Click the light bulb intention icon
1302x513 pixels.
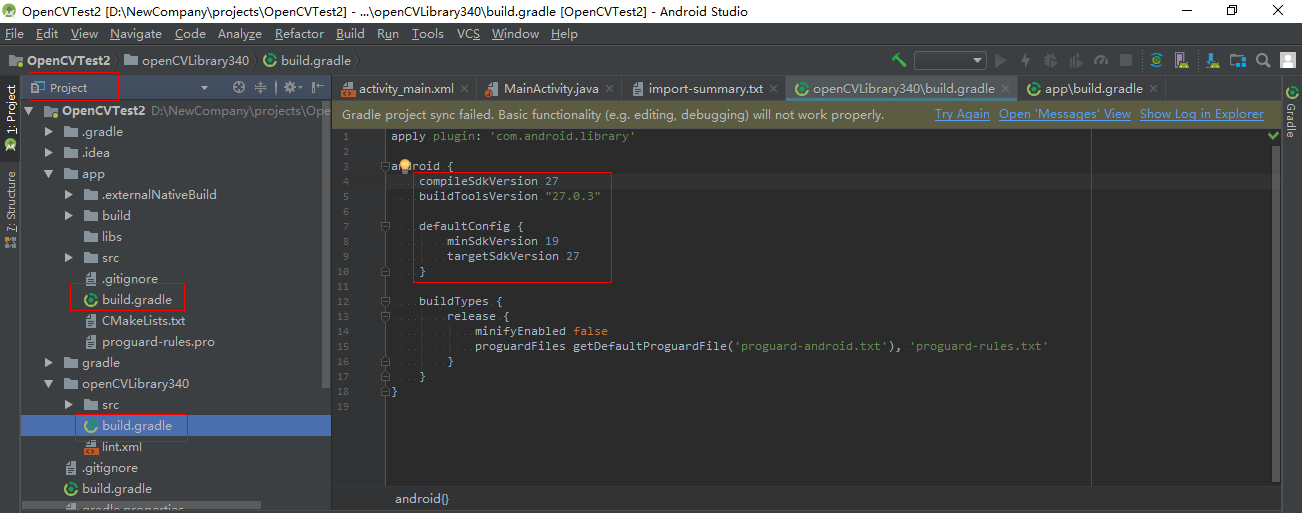click(404, 166)
